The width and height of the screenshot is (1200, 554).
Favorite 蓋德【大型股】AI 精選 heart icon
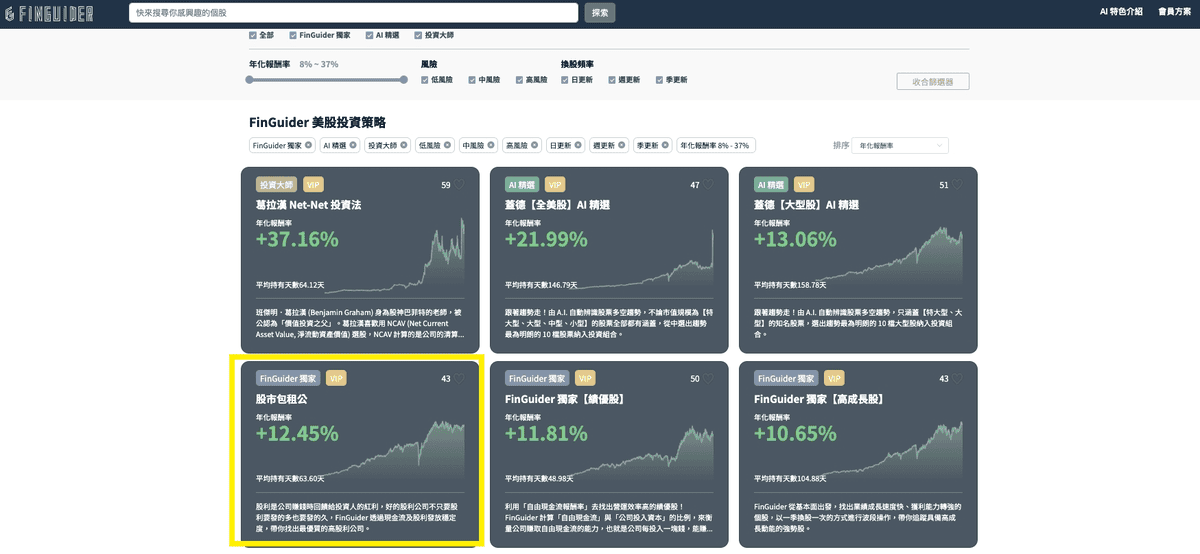coord(957,184)
